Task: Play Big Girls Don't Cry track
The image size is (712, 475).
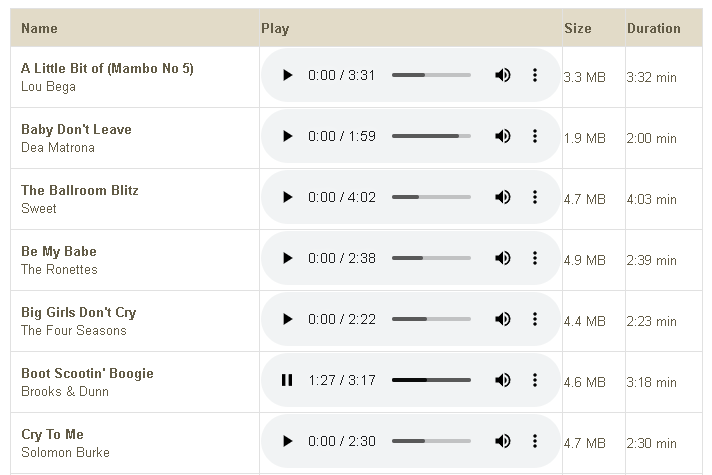Action: pyautogui.click(x=287, y=319)
